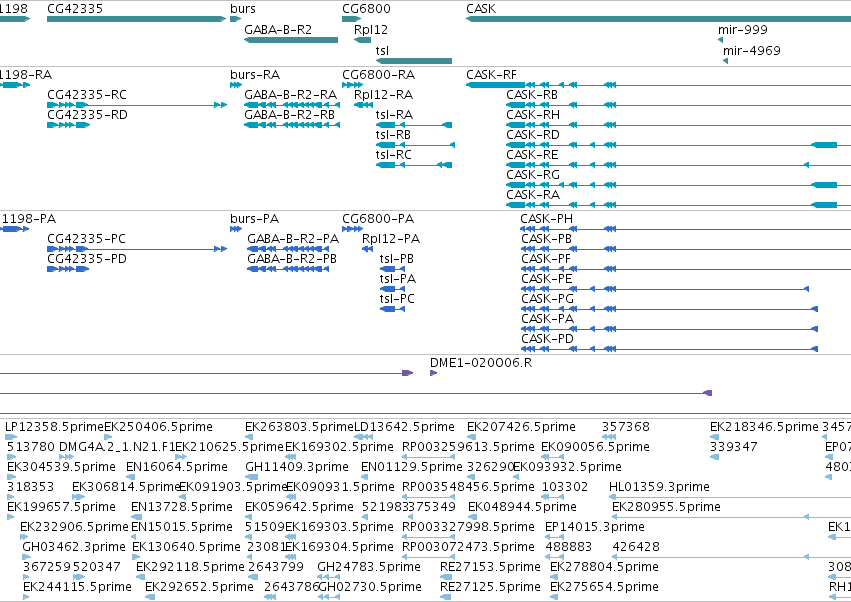Select protein CG42335-PD

coord(87,259)
